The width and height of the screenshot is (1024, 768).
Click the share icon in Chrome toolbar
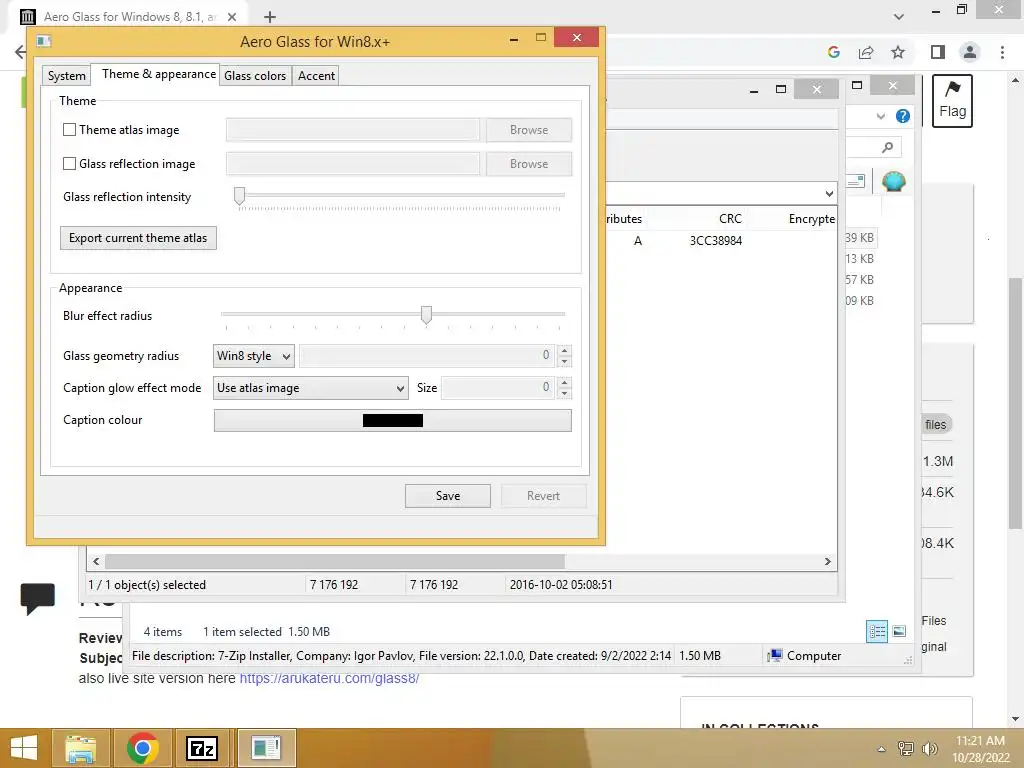(x=866, y=52)
